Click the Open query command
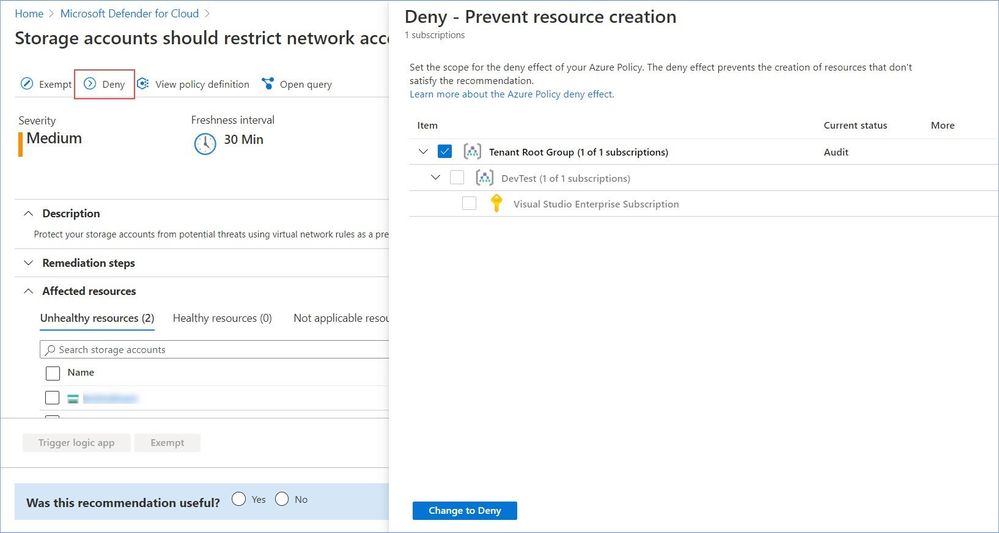The height and width of the screenshot is (533, 999). point(296,84)
